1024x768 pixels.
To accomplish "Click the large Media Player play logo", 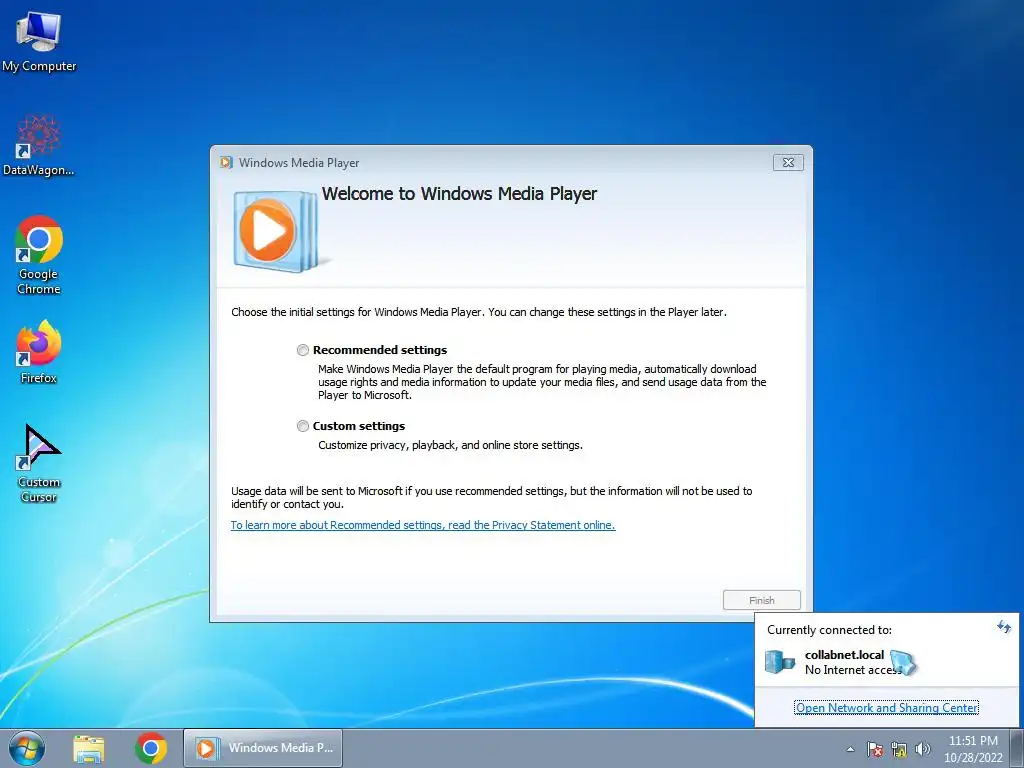I will [275, 231].
